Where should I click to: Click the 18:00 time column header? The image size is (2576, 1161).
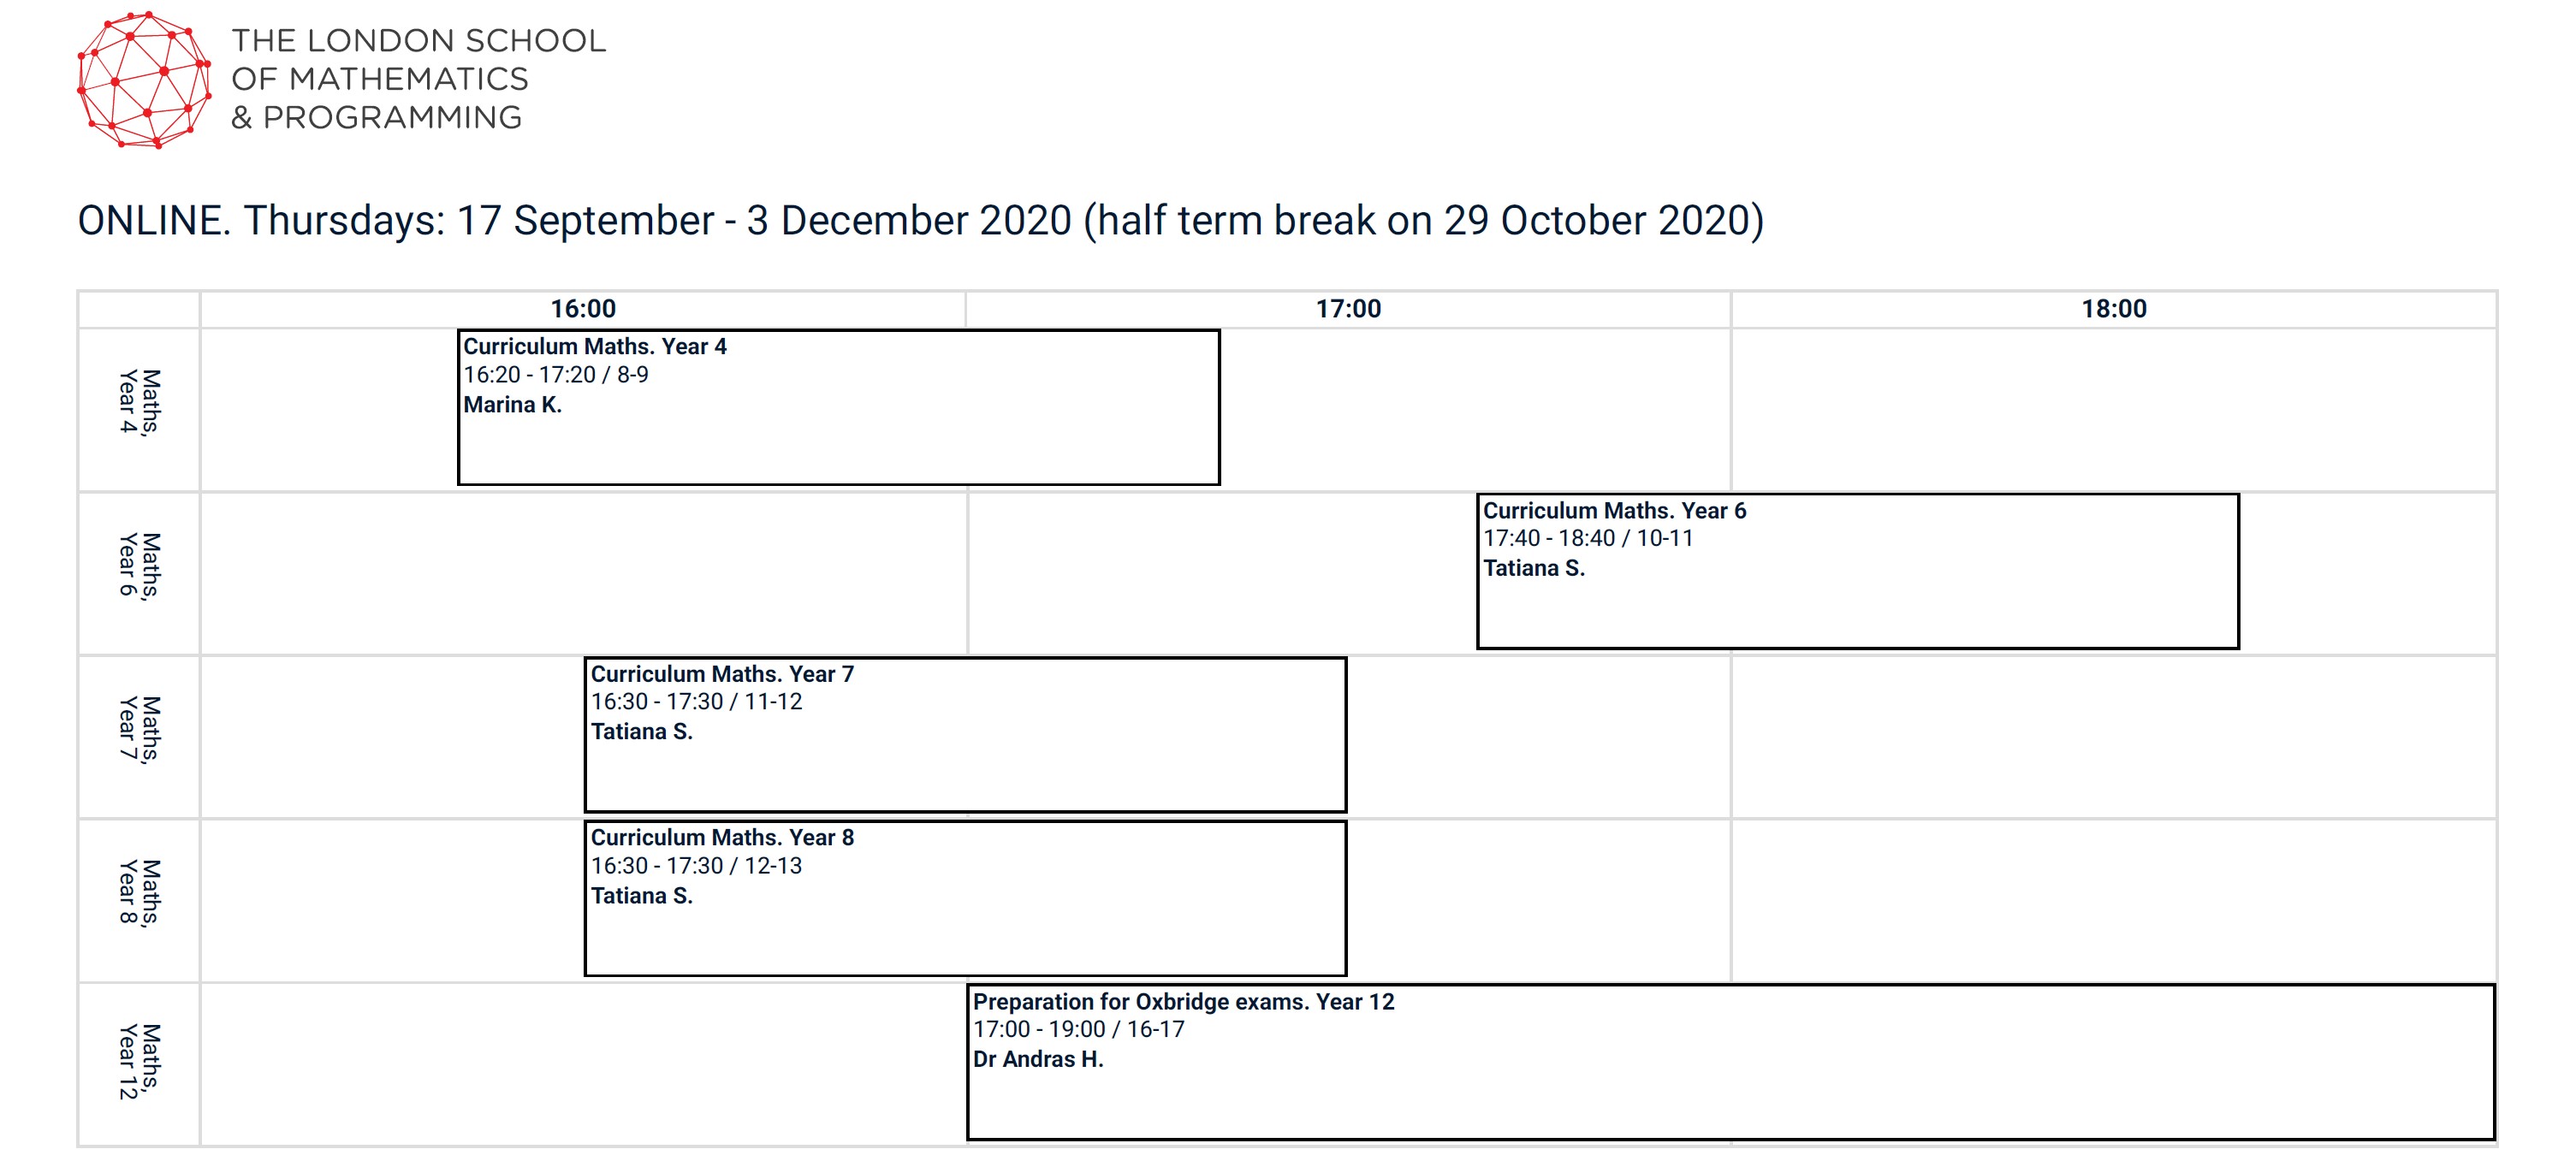pyautogui.click(x=2114, y=309)
